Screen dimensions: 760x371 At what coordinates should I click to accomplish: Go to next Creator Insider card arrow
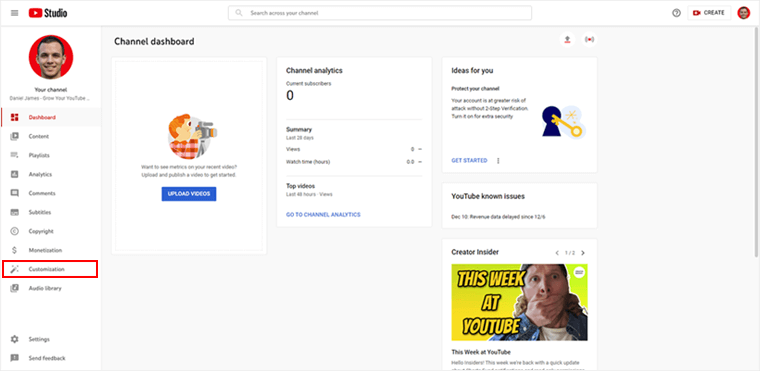click(583, 253)
